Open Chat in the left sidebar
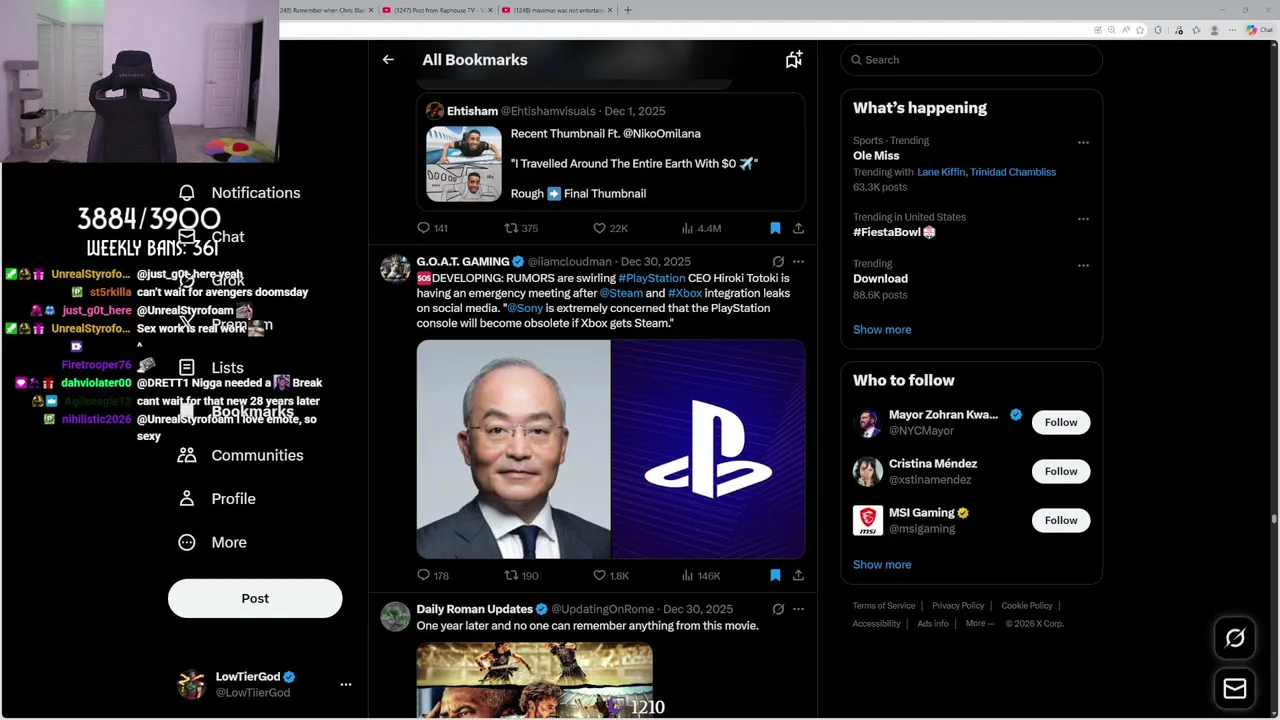This screenshot has width=1280, height=720. [x=211, y=237]
